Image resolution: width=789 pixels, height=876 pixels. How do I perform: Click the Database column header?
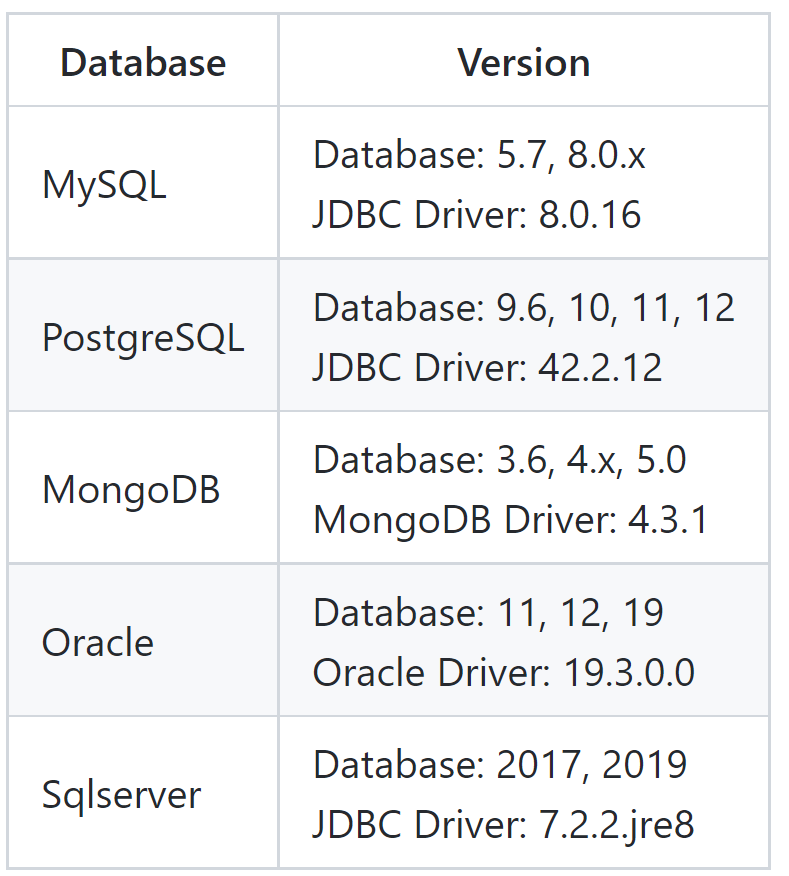[143, 63]
